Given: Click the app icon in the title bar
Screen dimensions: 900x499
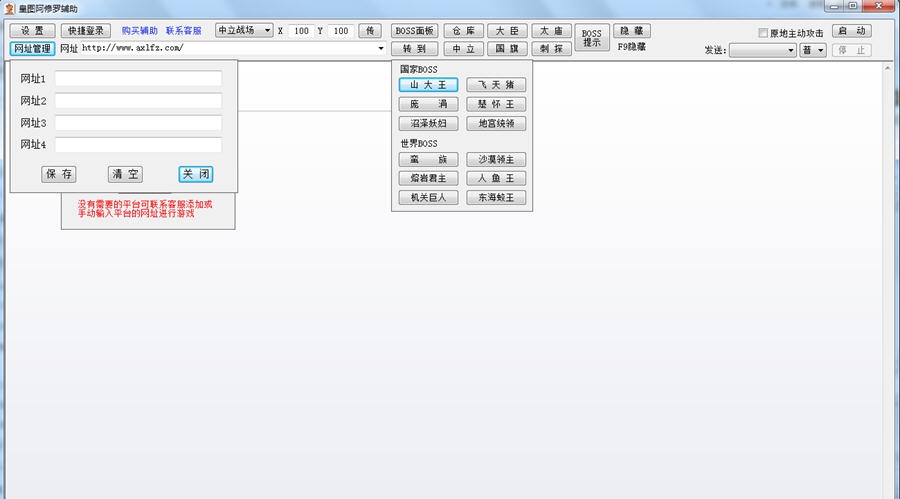Looking at the screenshot, I should 9,9.
